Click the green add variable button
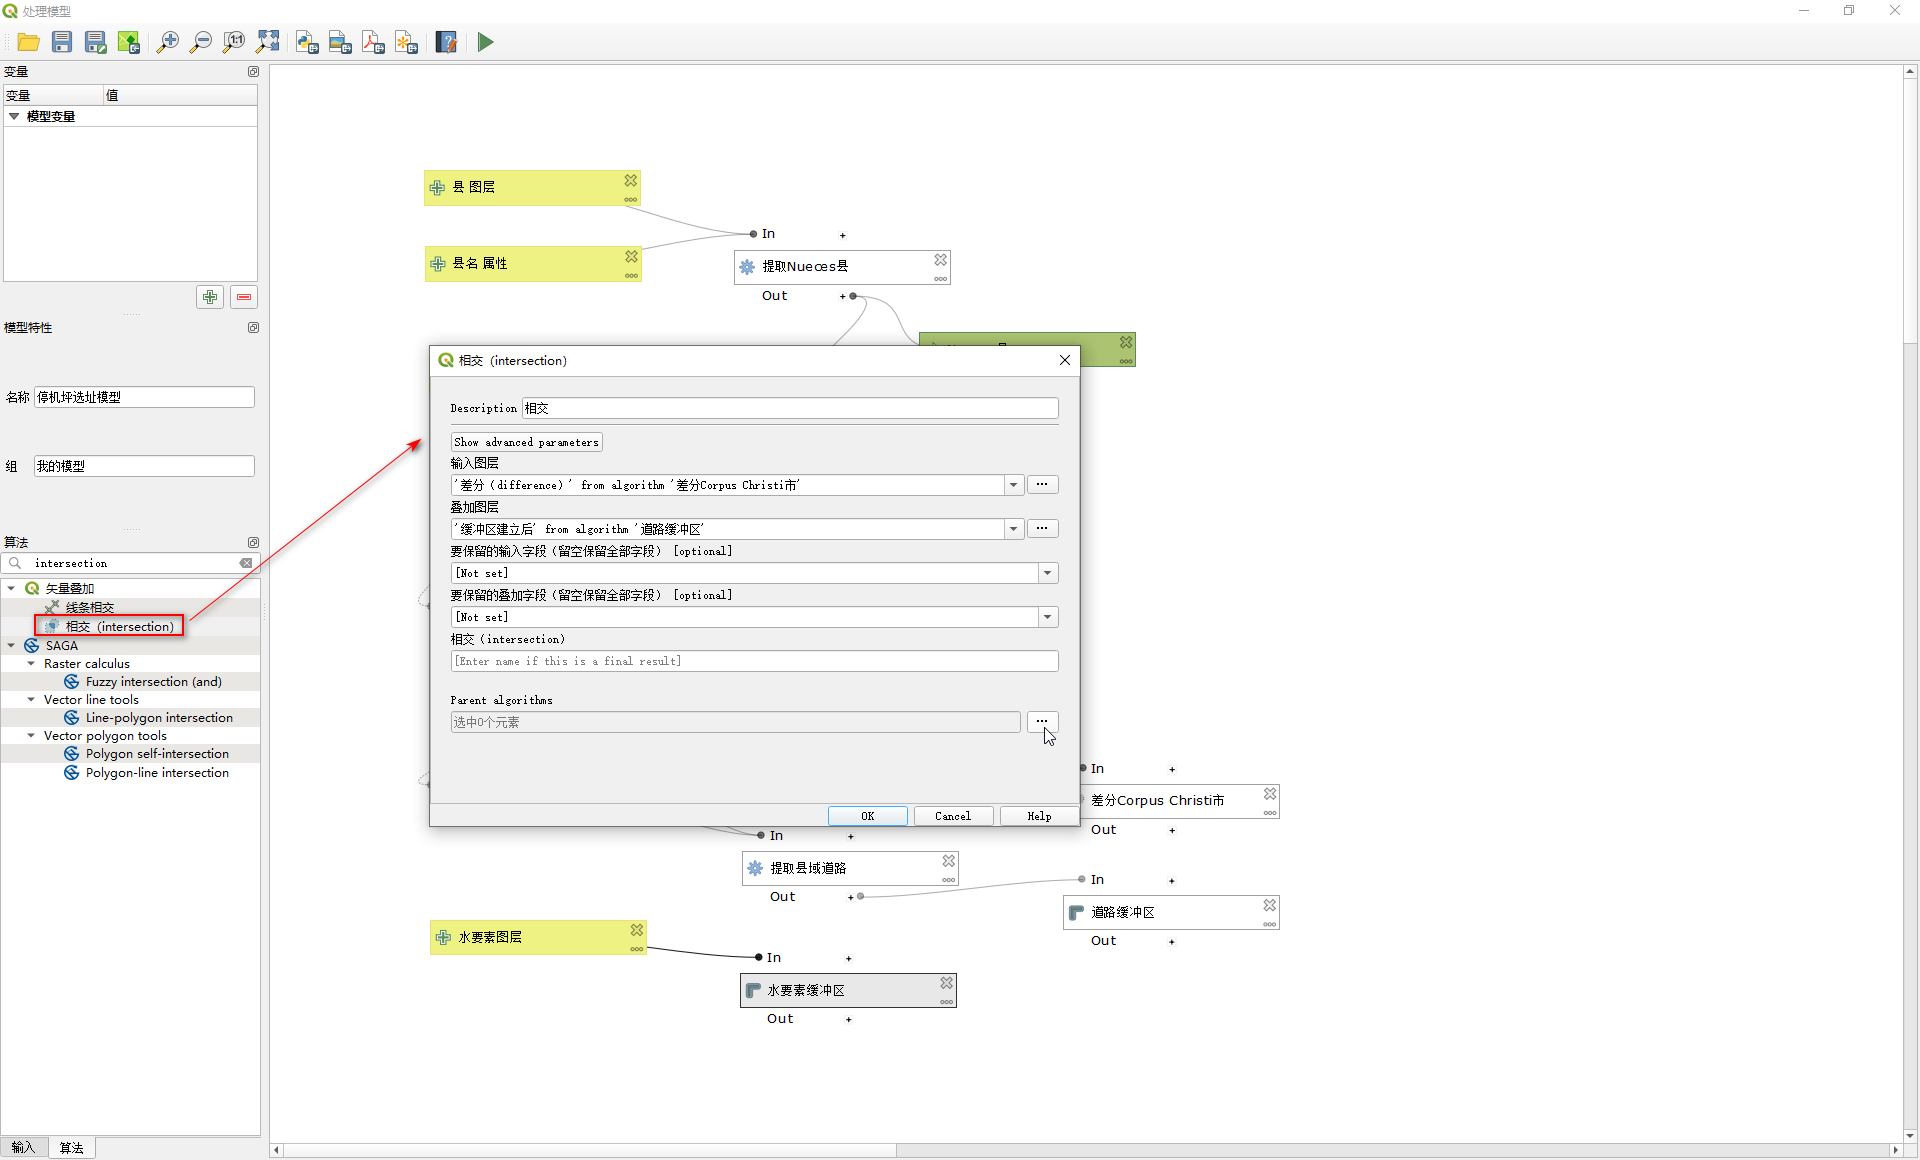This screenshot has width=1920, height=1160. 210,297
